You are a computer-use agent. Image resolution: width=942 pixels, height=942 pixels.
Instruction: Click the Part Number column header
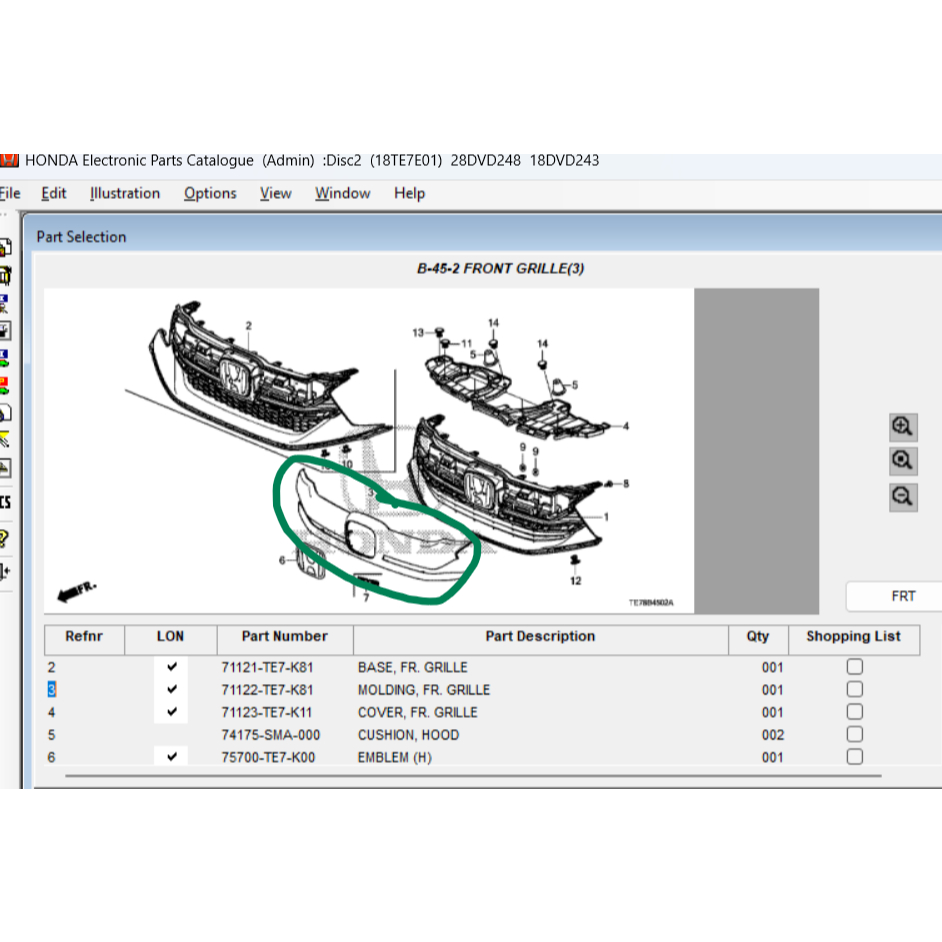(x=284, y=637)
